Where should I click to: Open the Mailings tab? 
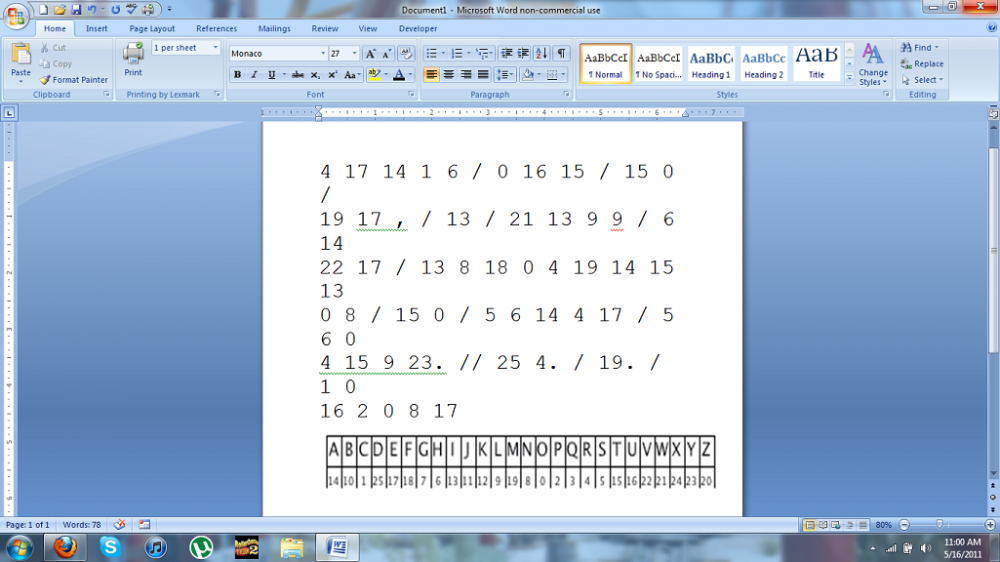pyautogui.click(x=274, y=29)
